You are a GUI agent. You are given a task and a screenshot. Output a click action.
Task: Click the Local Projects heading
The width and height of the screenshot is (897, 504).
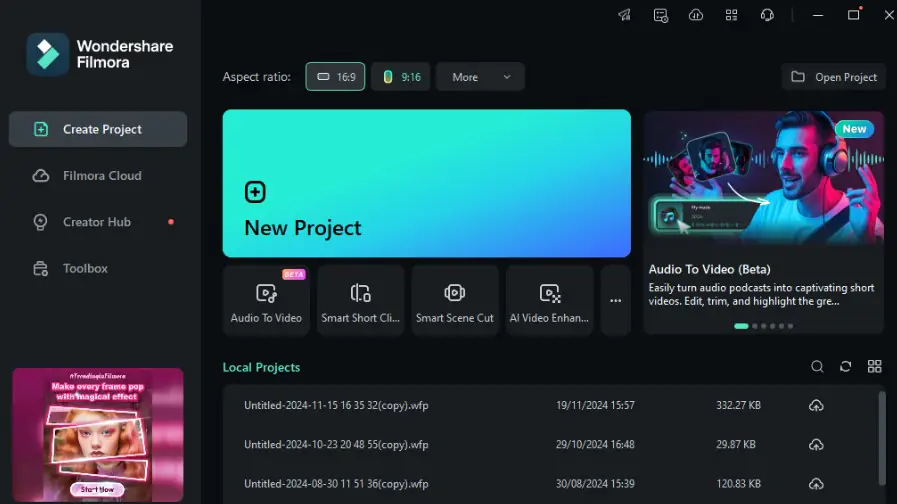261,367
